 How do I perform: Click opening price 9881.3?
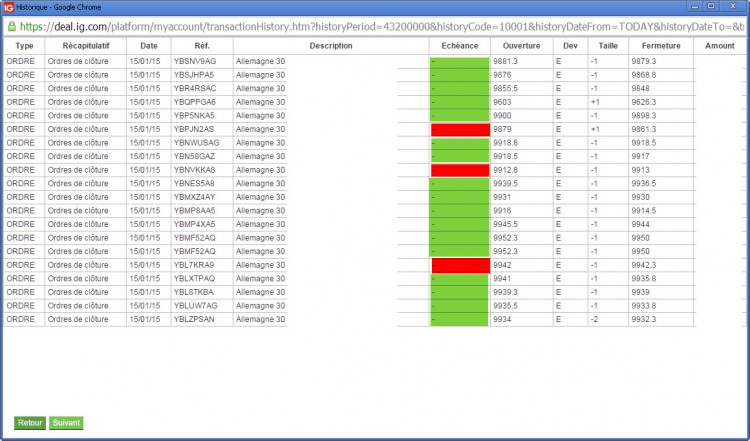click(505, 61)
